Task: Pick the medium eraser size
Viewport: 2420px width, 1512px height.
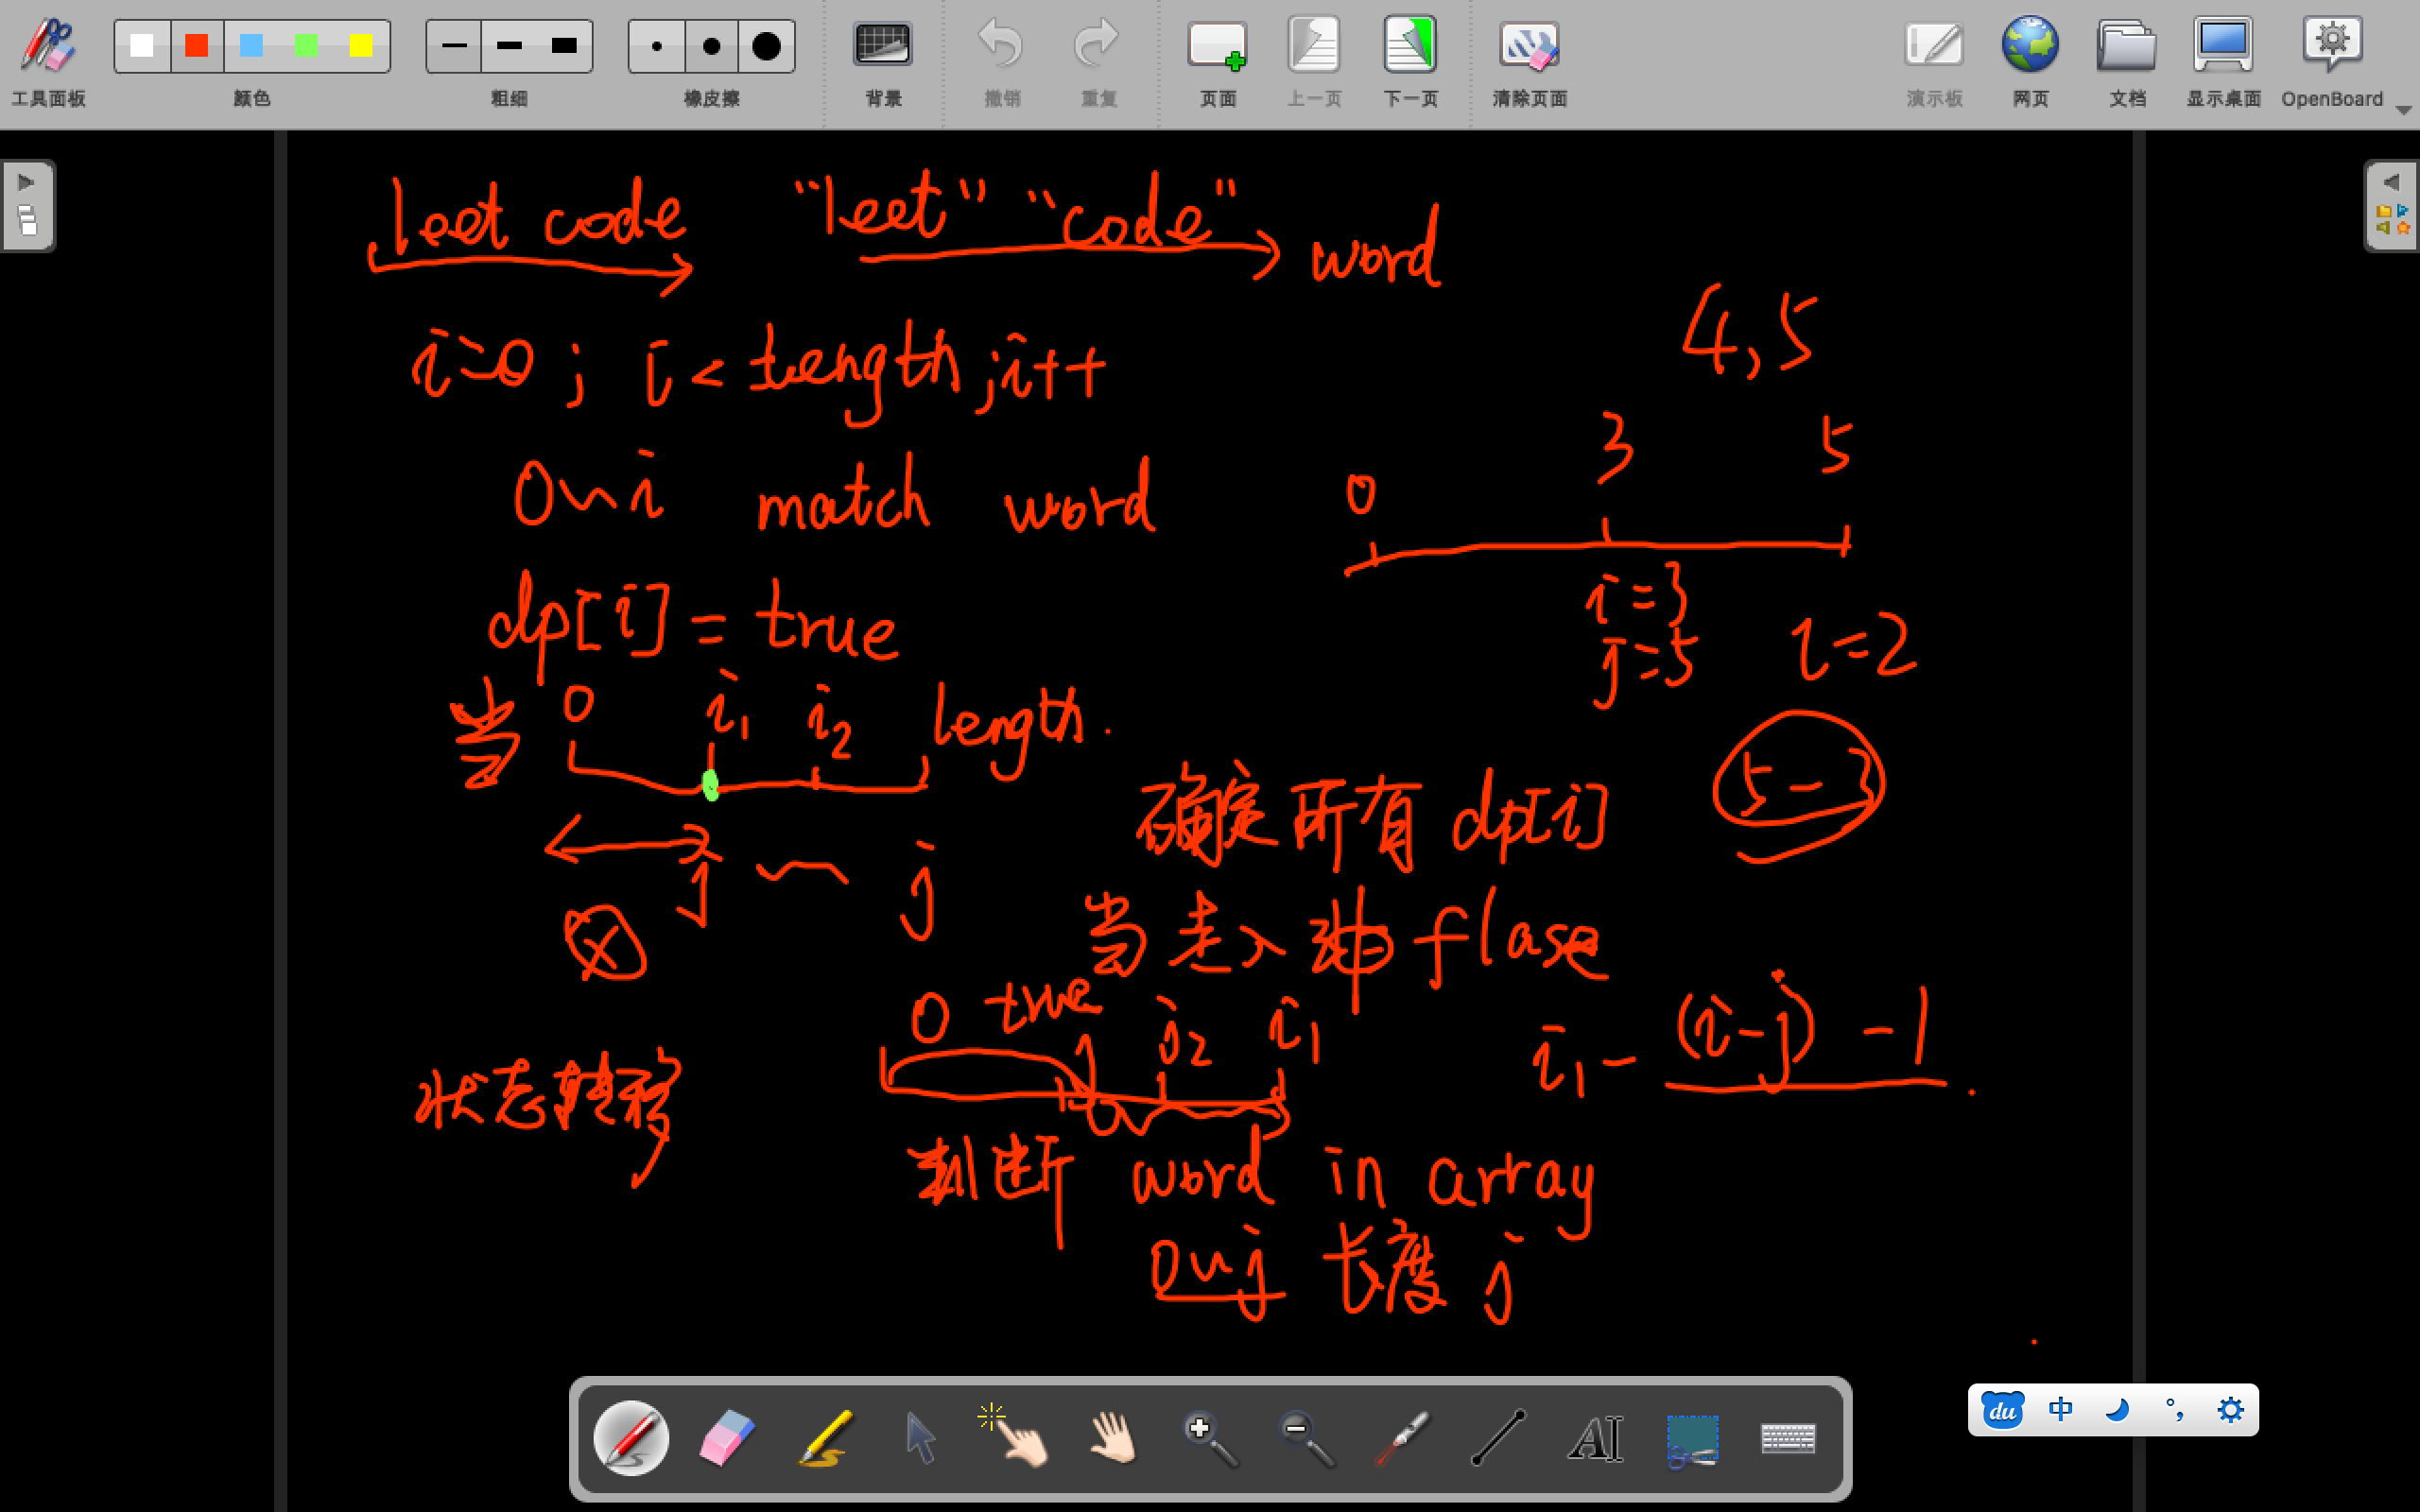Action: 712,46
